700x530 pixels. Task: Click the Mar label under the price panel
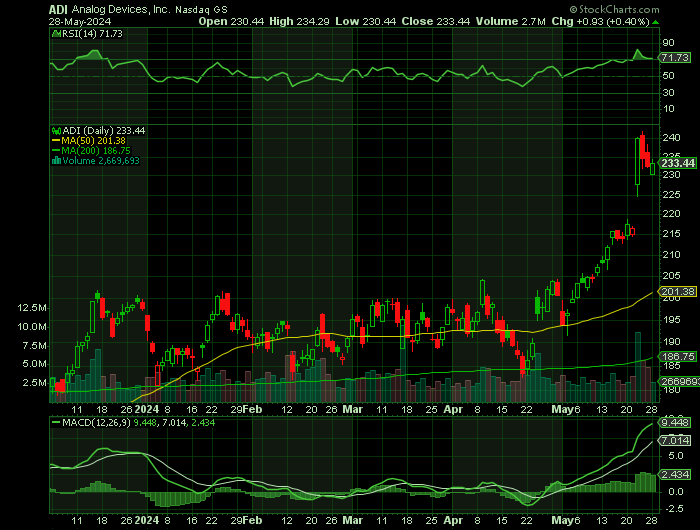coord(353,409)
